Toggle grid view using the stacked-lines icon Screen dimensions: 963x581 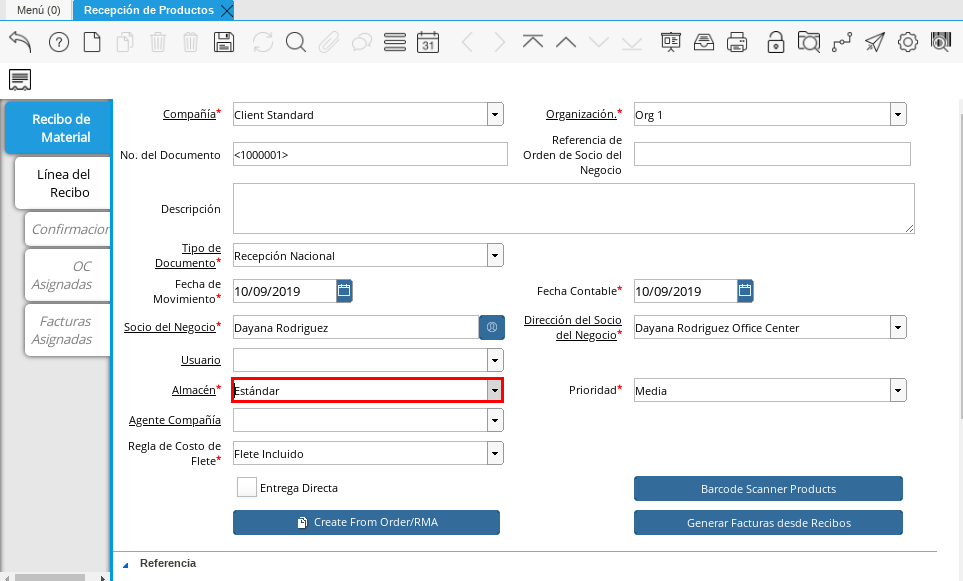394,42
